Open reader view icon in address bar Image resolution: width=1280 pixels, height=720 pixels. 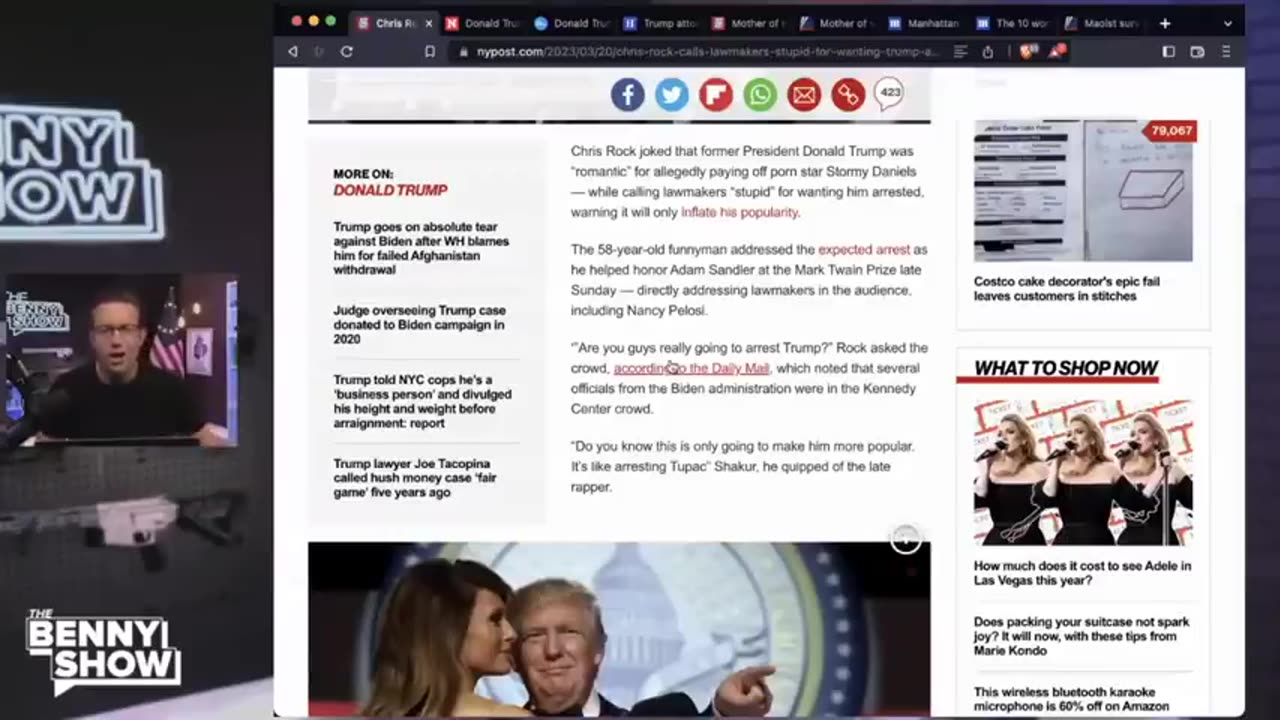(x=960, y=52)
